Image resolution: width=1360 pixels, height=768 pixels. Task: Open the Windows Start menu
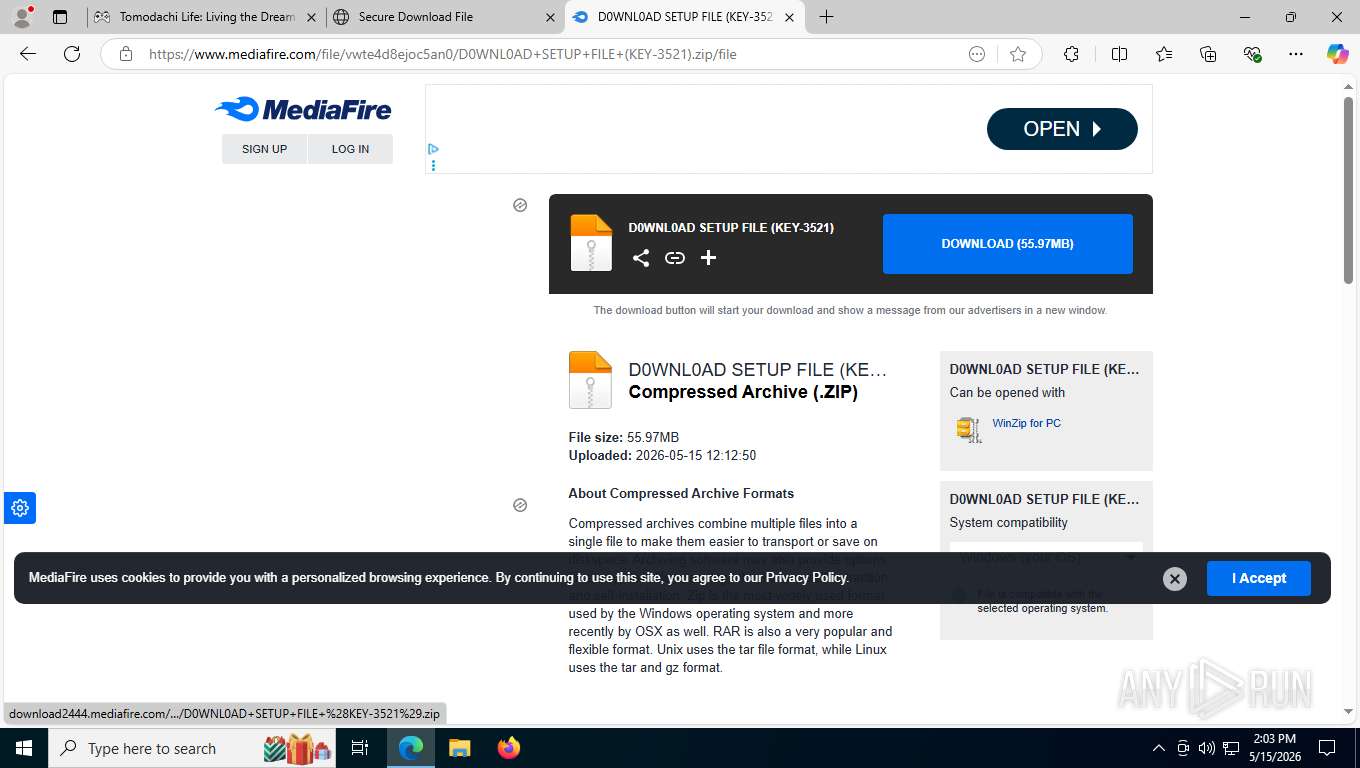click(x=23, y=748)
